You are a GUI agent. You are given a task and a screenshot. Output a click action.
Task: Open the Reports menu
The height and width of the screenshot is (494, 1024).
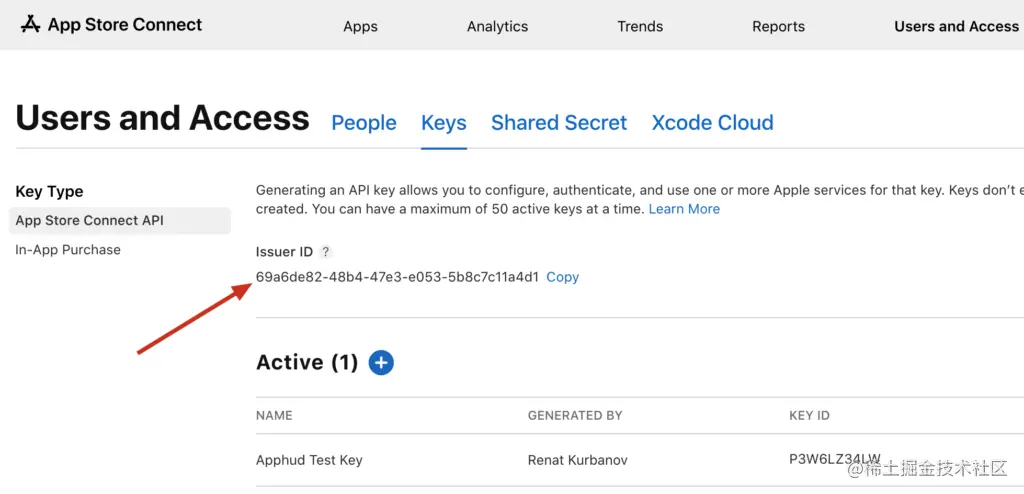point(778,27)
